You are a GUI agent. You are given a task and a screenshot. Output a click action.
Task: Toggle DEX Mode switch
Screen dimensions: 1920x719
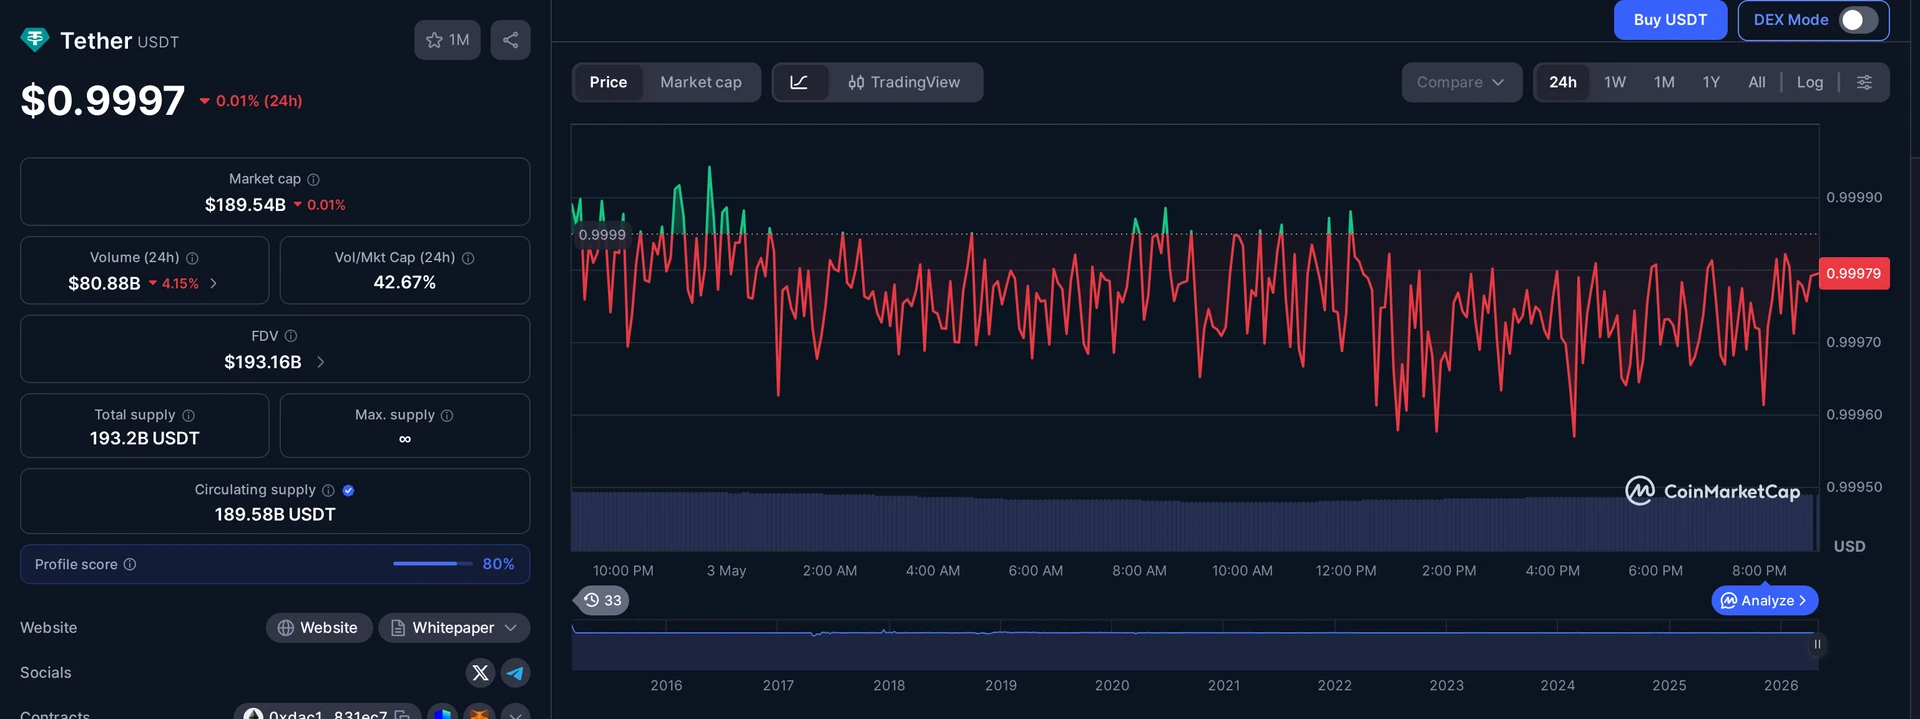tap(1859, 20)
